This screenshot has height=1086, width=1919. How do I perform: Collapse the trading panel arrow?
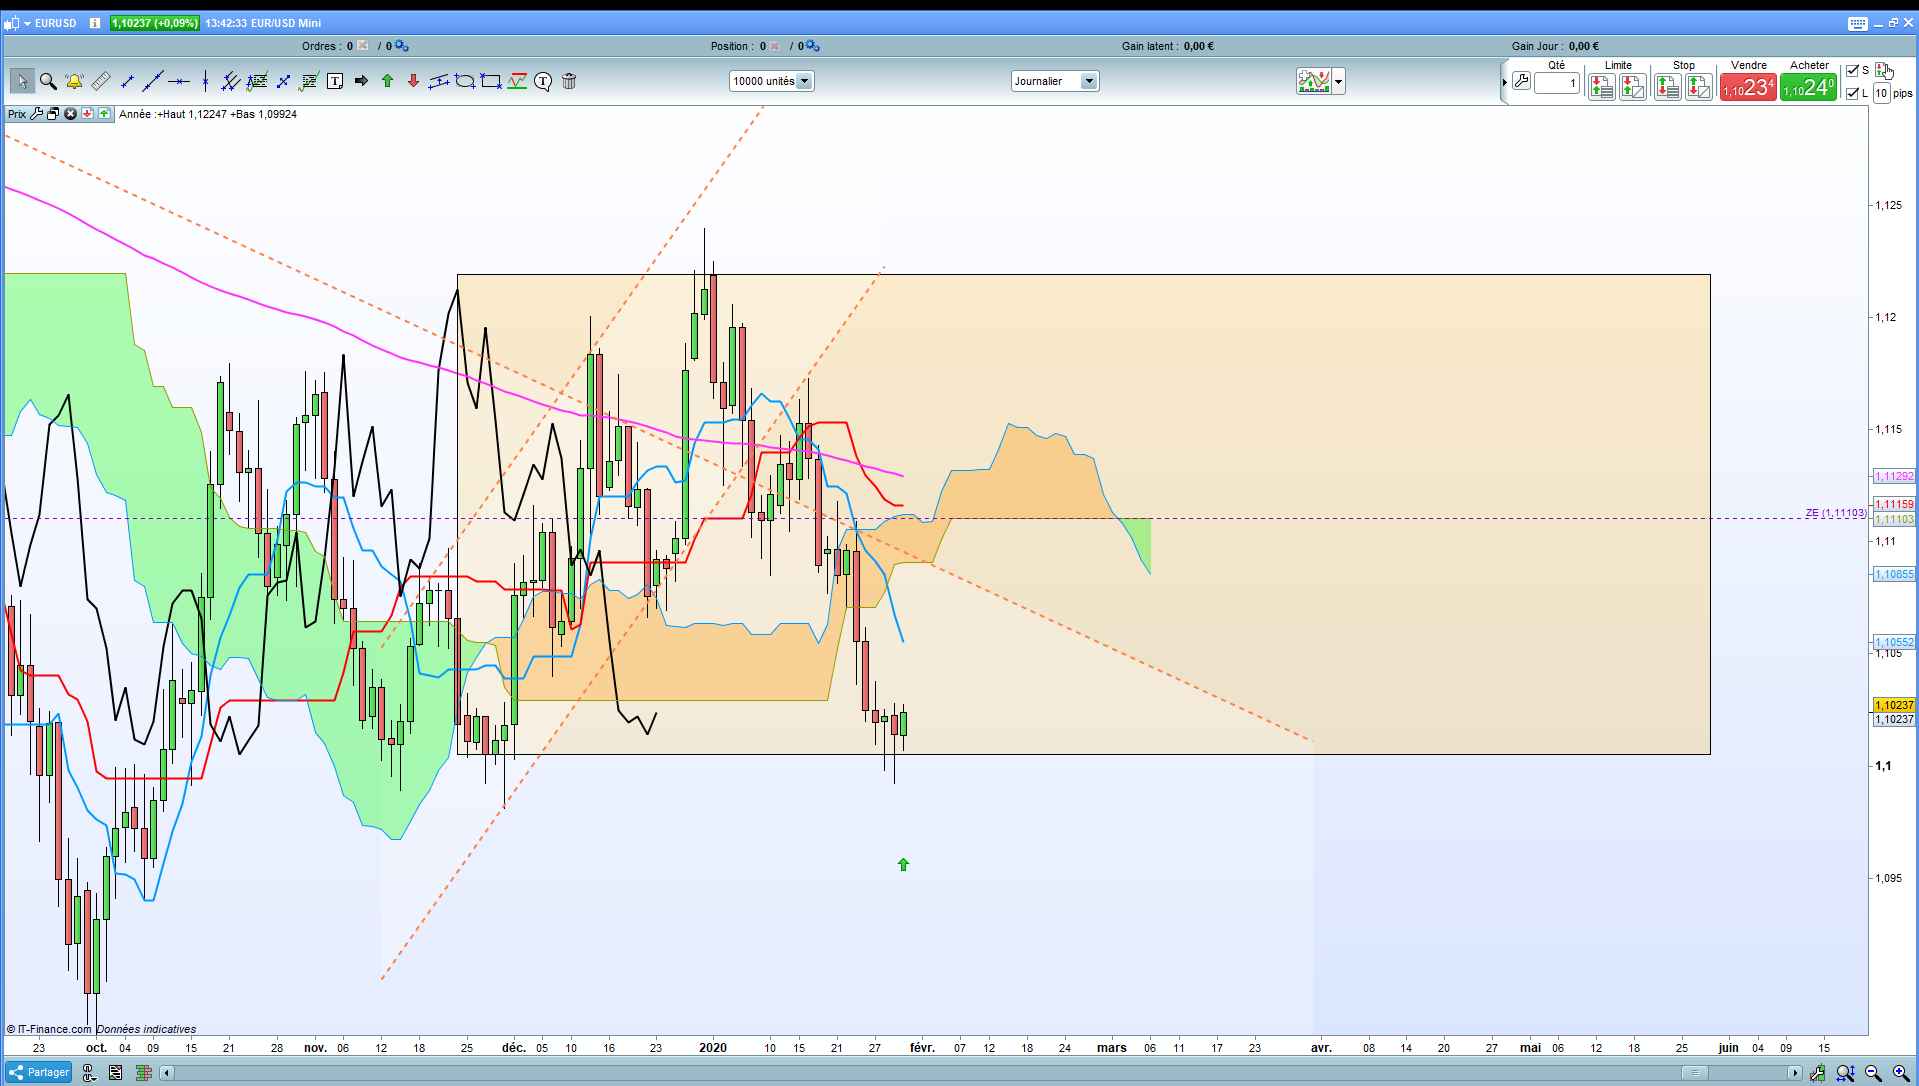(x=1504, y=82)
